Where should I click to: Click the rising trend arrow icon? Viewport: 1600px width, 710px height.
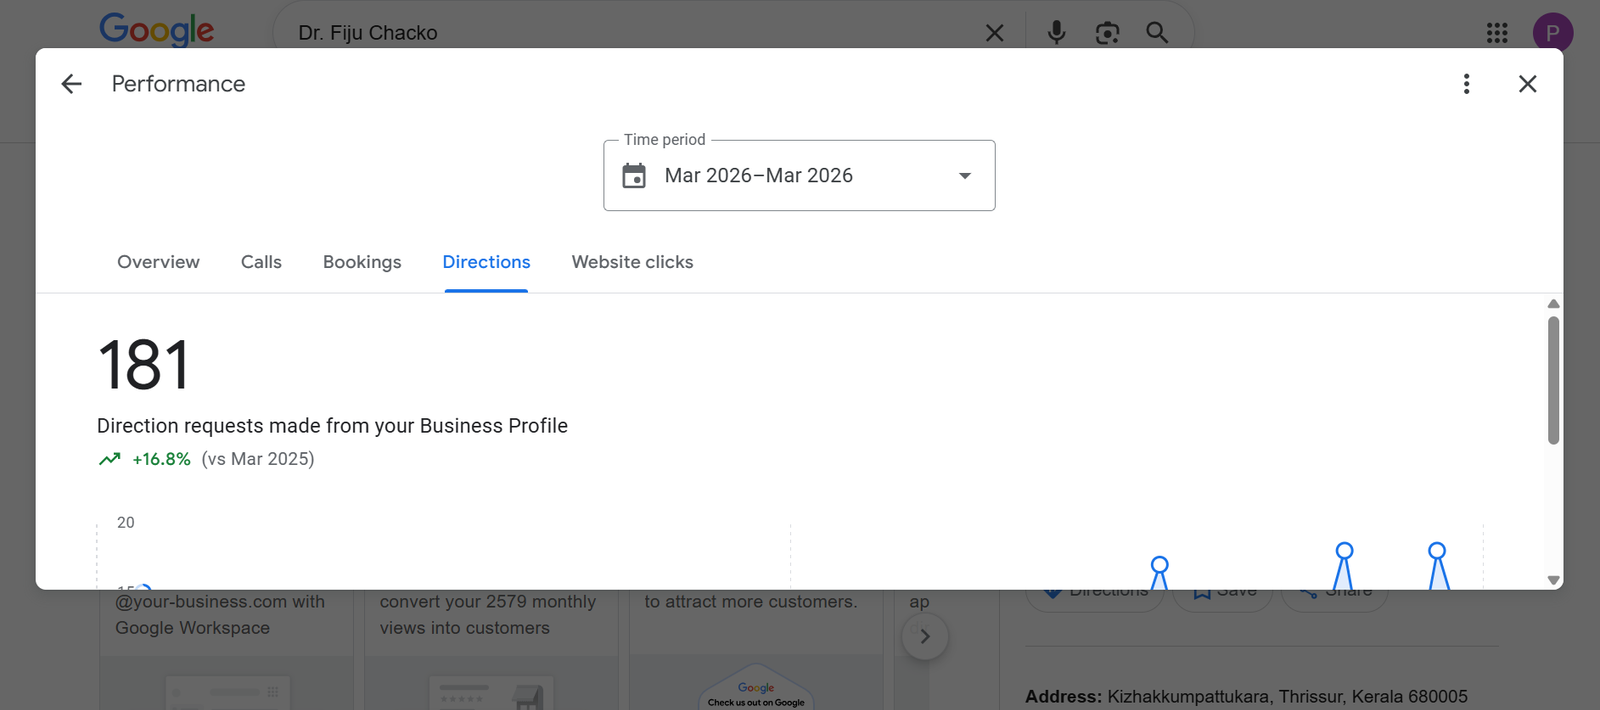[x=109, y=459]
